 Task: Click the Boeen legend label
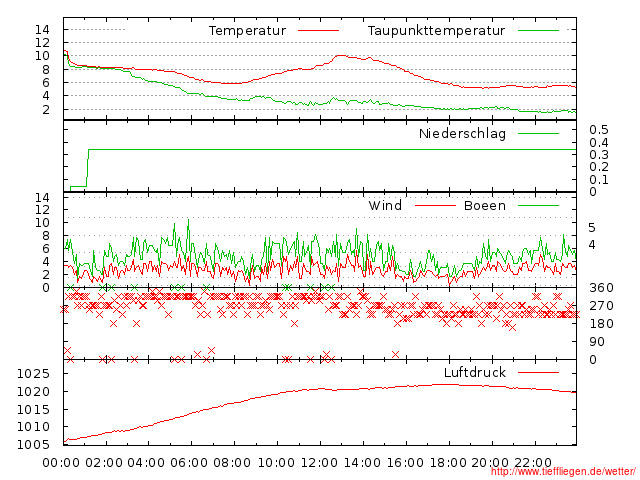pos(485,205)
